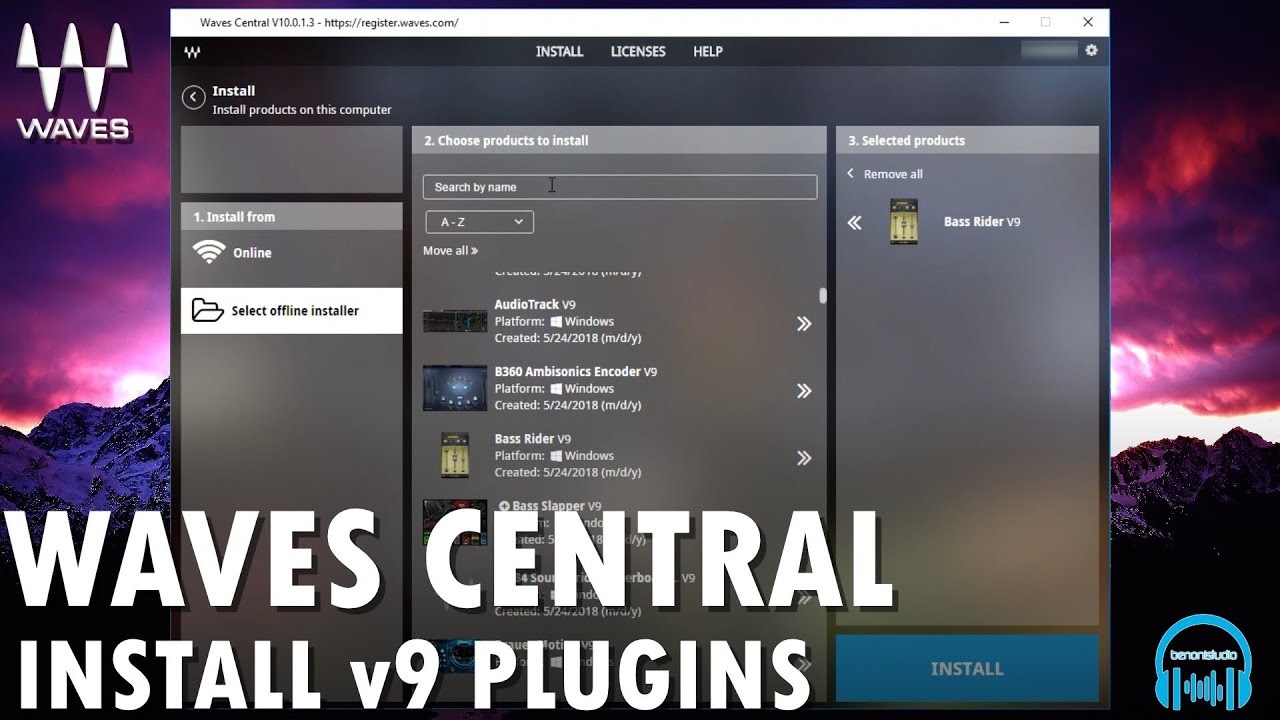
Task: Click the Bass Rider thumbnail in Selected products
Action: [x=904, y=221]
